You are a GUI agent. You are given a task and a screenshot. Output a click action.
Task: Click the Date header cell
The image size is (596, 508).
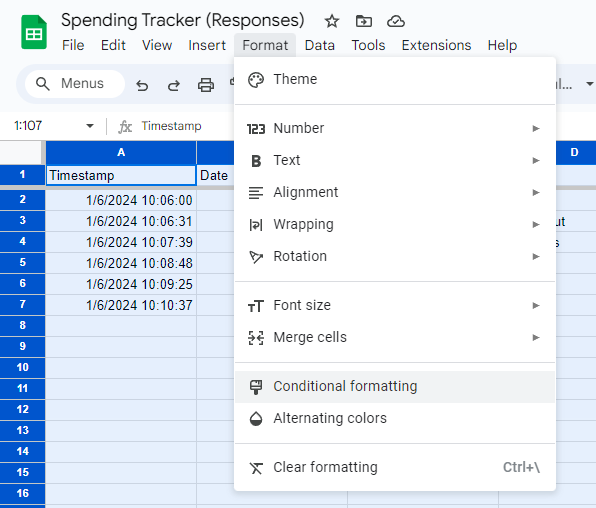tap(216, 175)
